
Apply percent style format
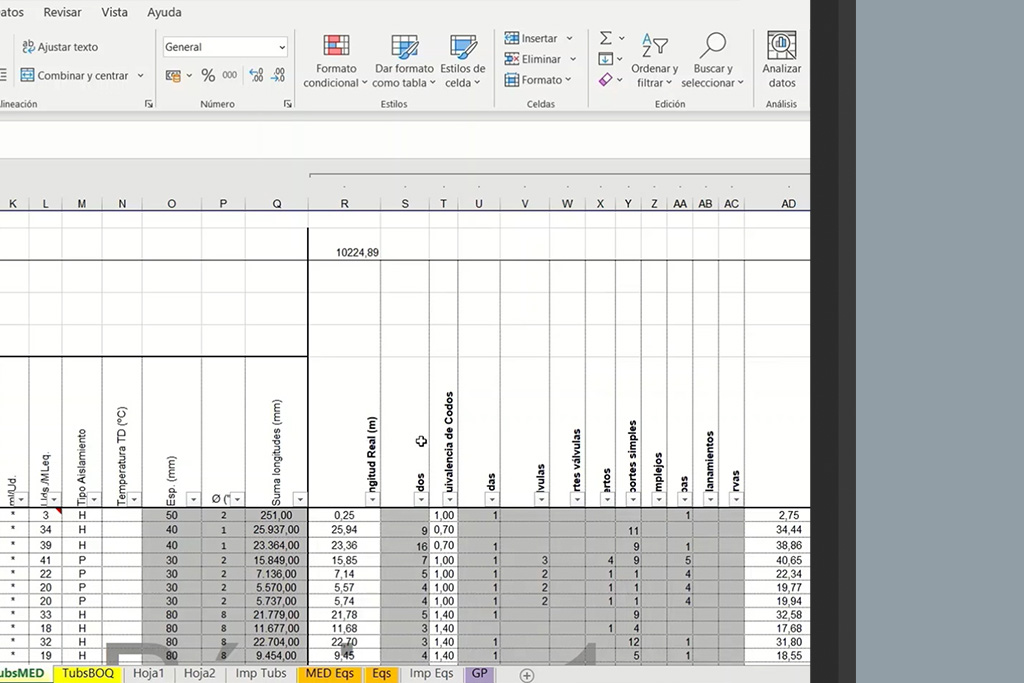pyautogui.click(x=208, y=76)
